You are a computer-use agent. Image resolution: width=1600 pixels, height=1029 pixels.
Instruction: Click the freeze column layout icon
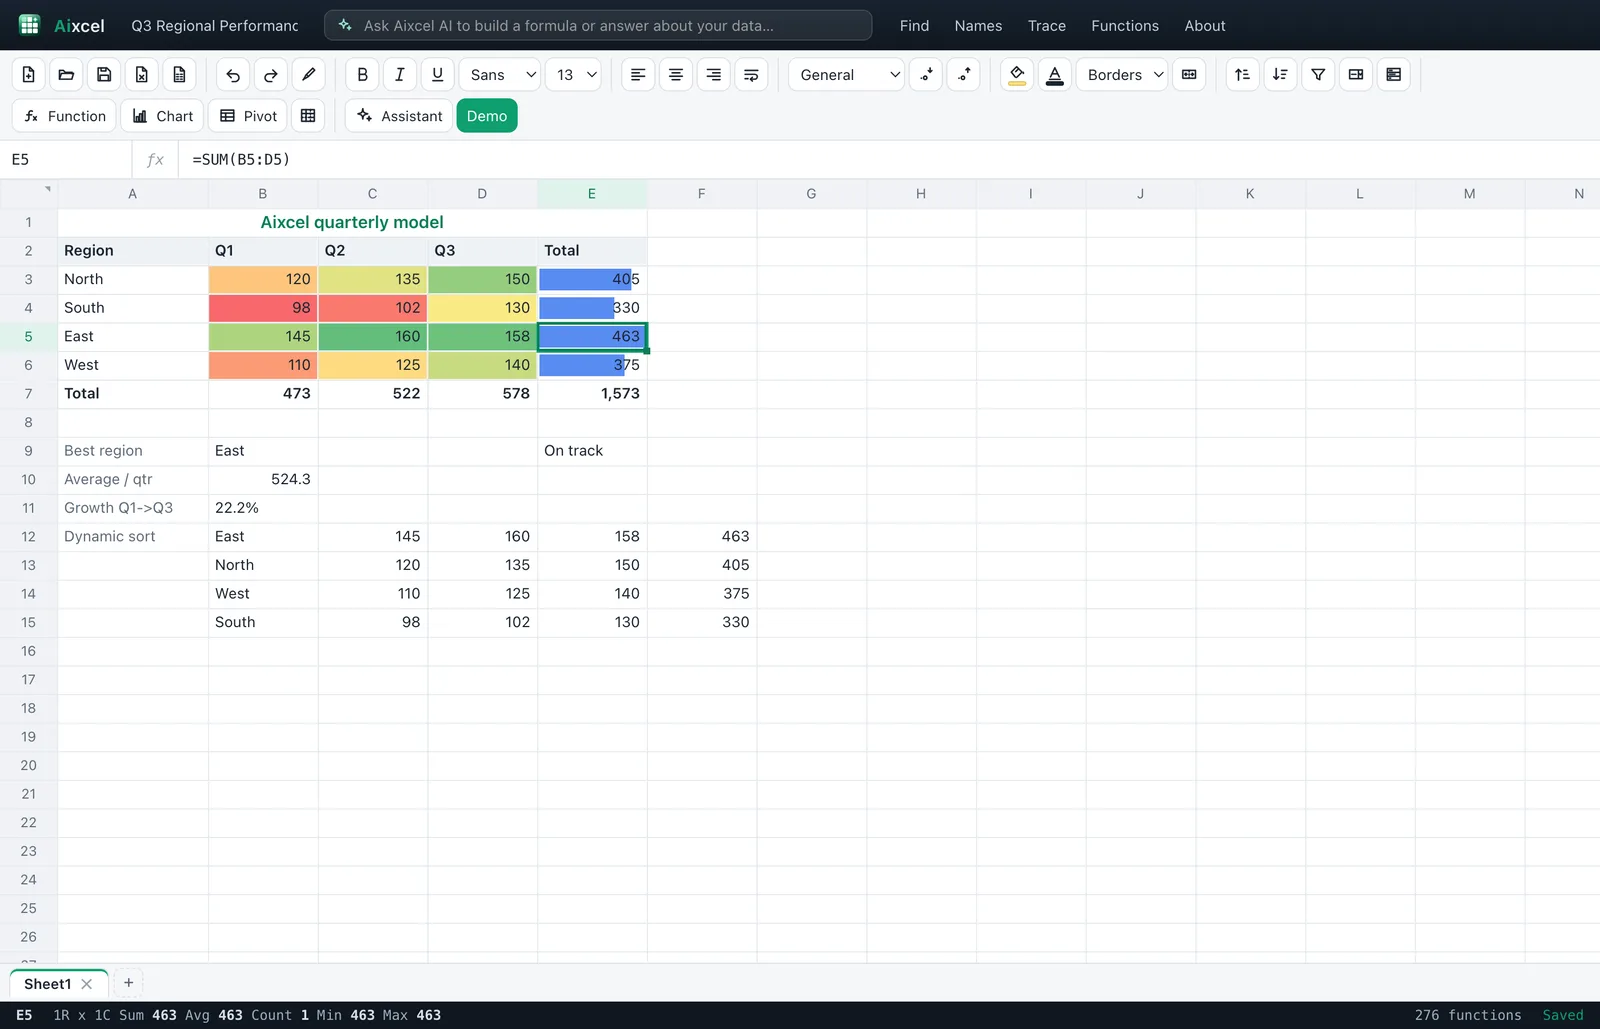(x=1356, y=74)
